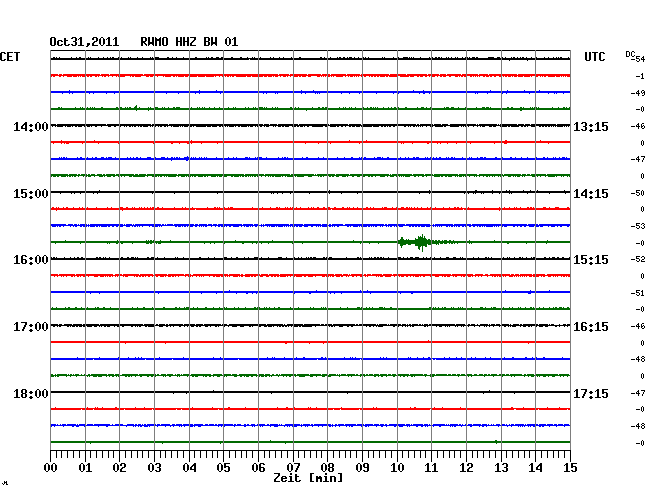Click minute label 15 on time axis
Viewport: 650px width, 494px height.
[x=570, y=468]
